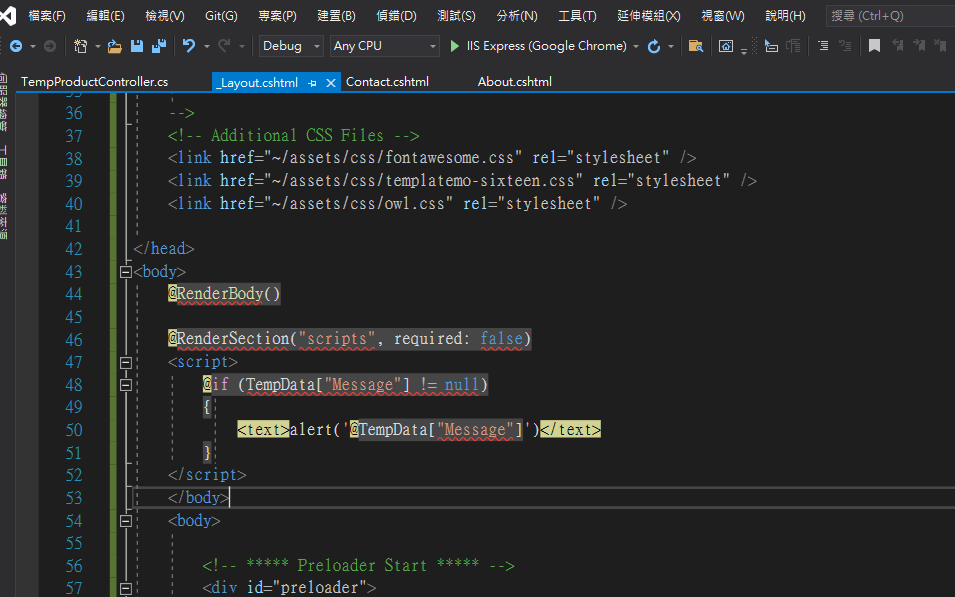Click the element selection cursor icon
Image resolution: width=955 pixels, height=597 pixels.
pyautogui.click(x=771, y=46)
